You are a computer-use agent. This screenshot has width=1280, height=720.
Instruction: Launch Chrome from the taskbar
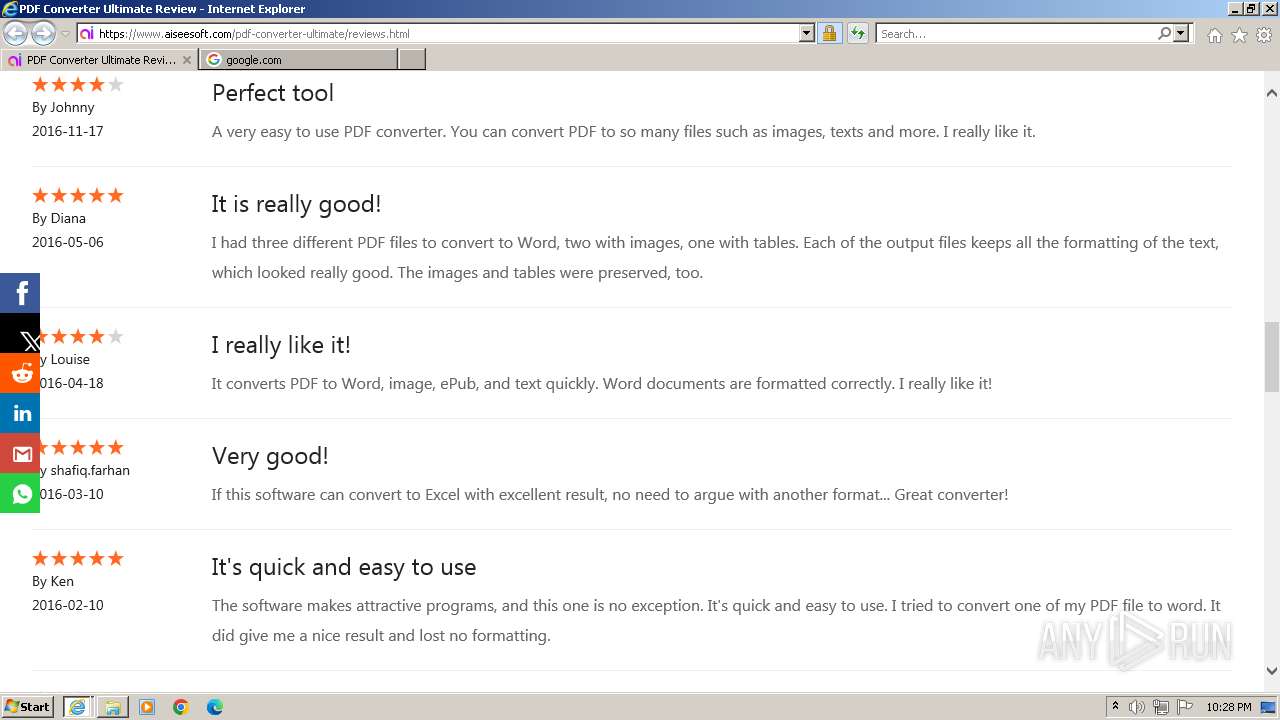coord(181,707)
